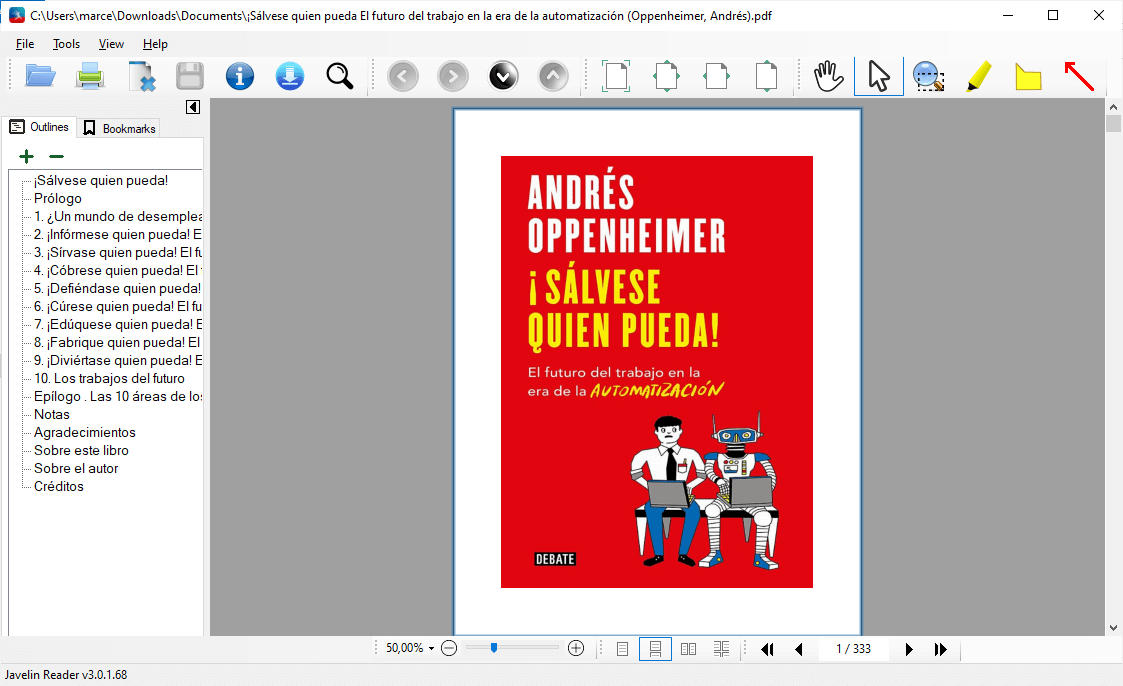Switch to the Bookmarks tab
1123x686 pixels.
[x=119, y=128]
